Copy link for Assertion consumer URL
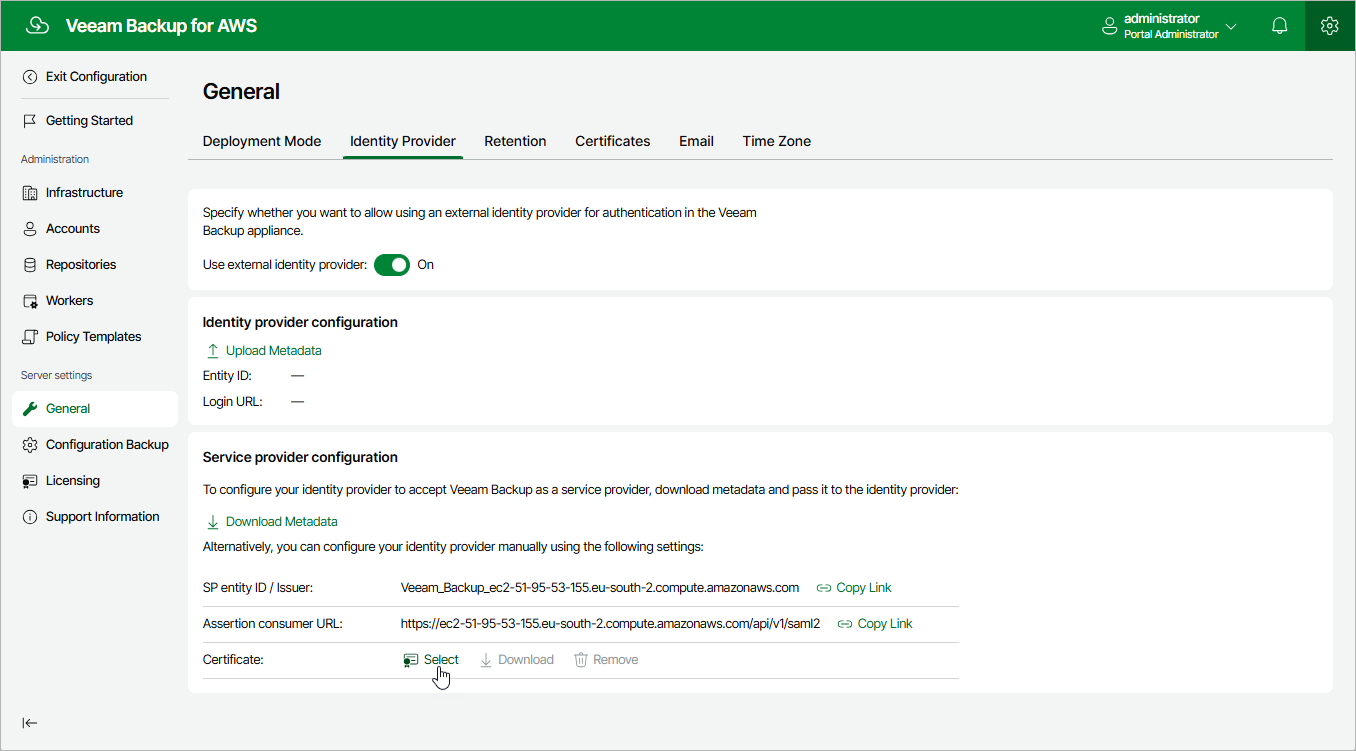Viewport: 1356px width, 751px height. (x=885, y=624)
